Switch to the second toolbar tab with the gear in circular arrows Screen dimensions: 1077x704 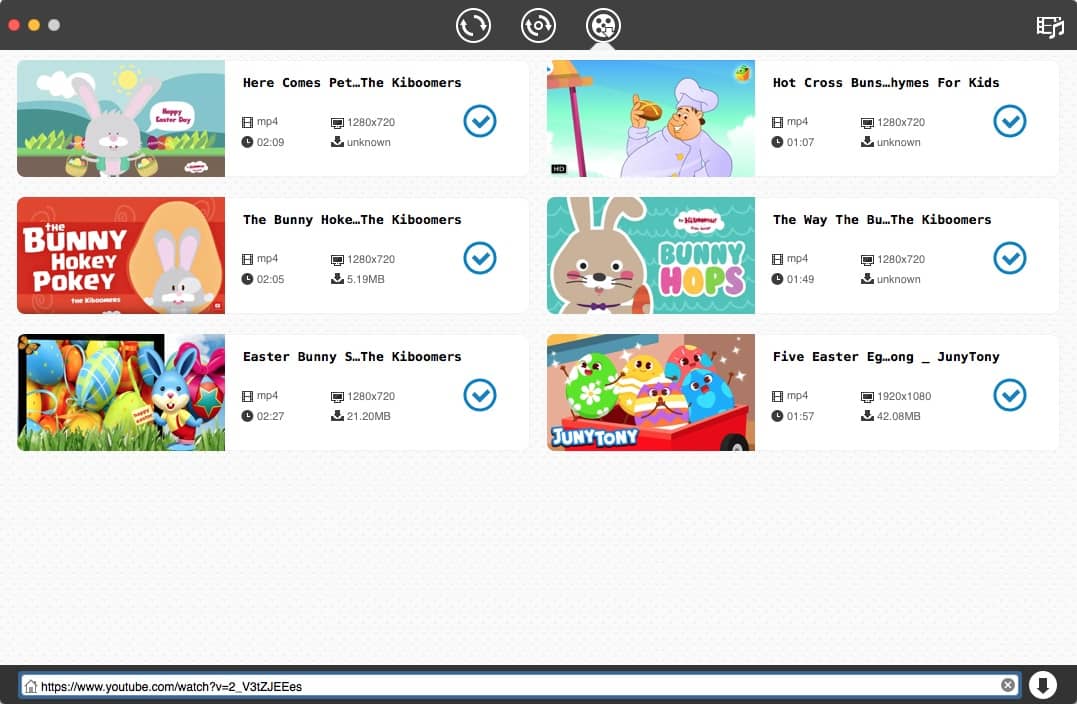(538, 25)
